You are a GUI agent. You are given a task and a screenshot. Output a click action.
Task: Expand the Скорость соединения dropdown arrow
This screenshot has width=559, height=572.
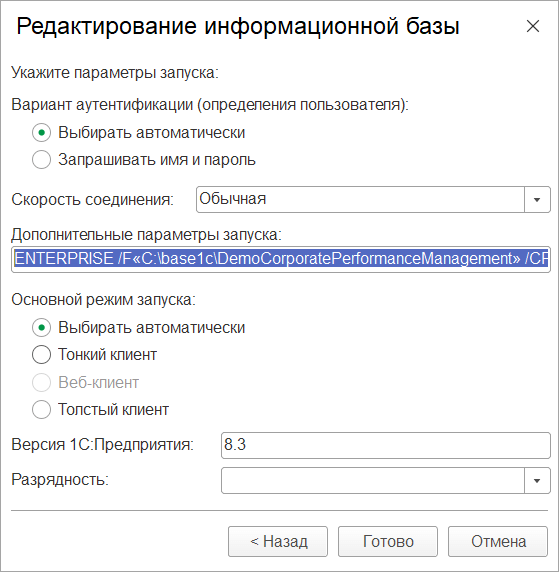(x=537, y=200)
